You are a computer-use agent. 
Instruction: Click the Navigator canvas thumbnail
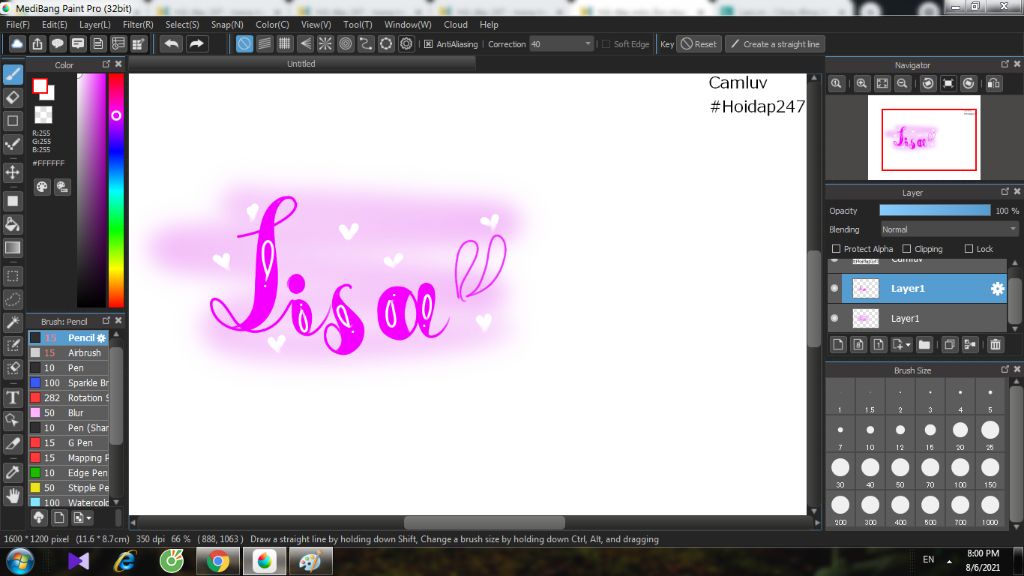[x=923, y=138]
